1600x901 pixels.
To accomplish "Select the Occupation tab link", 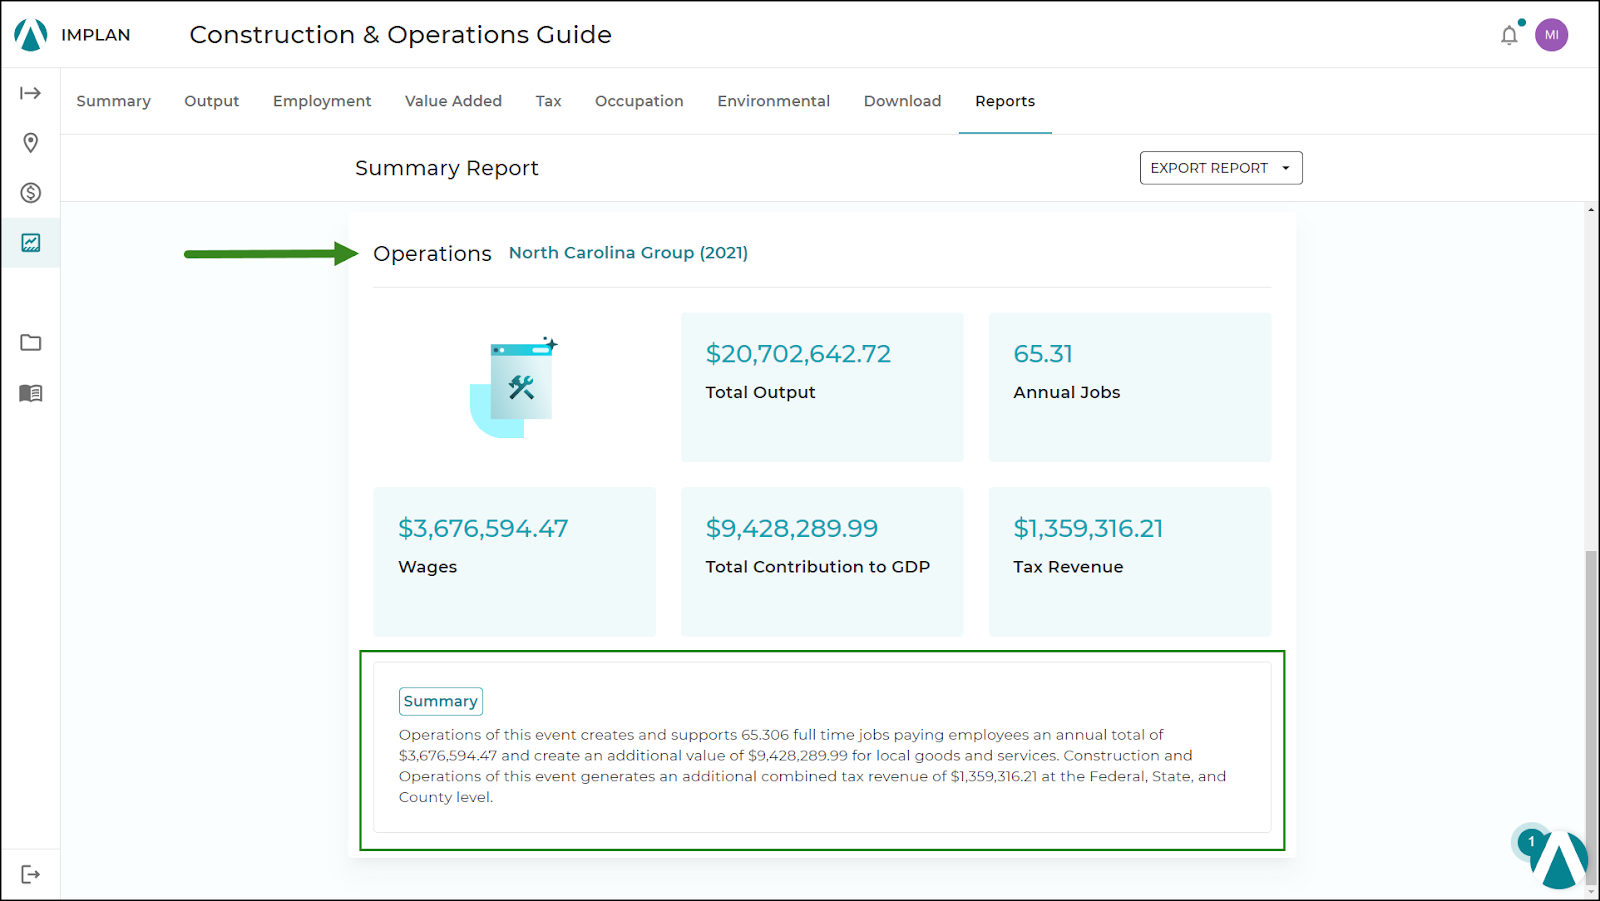I will pos(639,101).
